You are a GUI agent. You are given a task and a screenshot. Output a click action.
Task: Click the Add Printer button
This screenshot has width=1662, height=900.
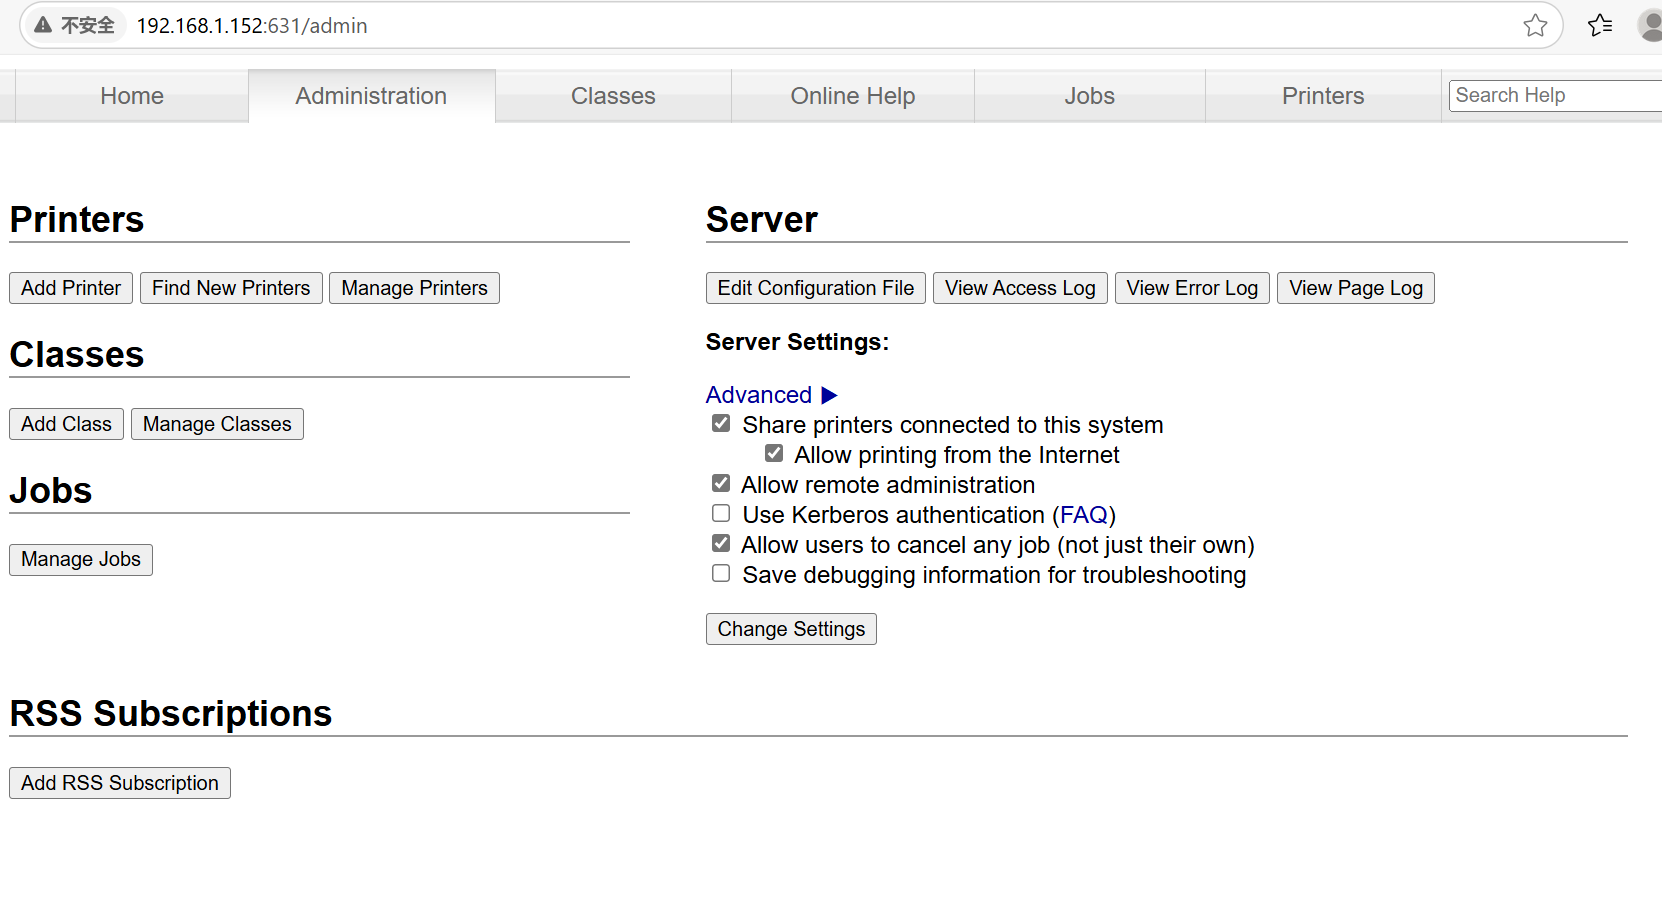pyautogui.click(x=71, y=288)
